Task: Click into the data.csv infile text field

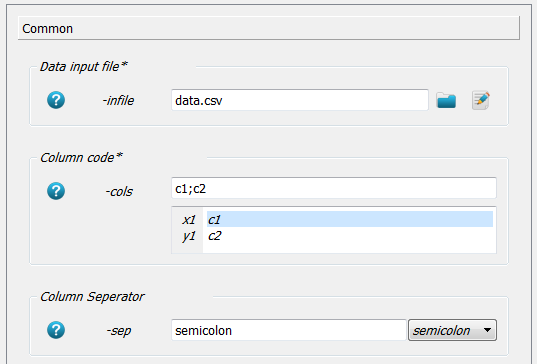Action: click(x=300, y=100)
